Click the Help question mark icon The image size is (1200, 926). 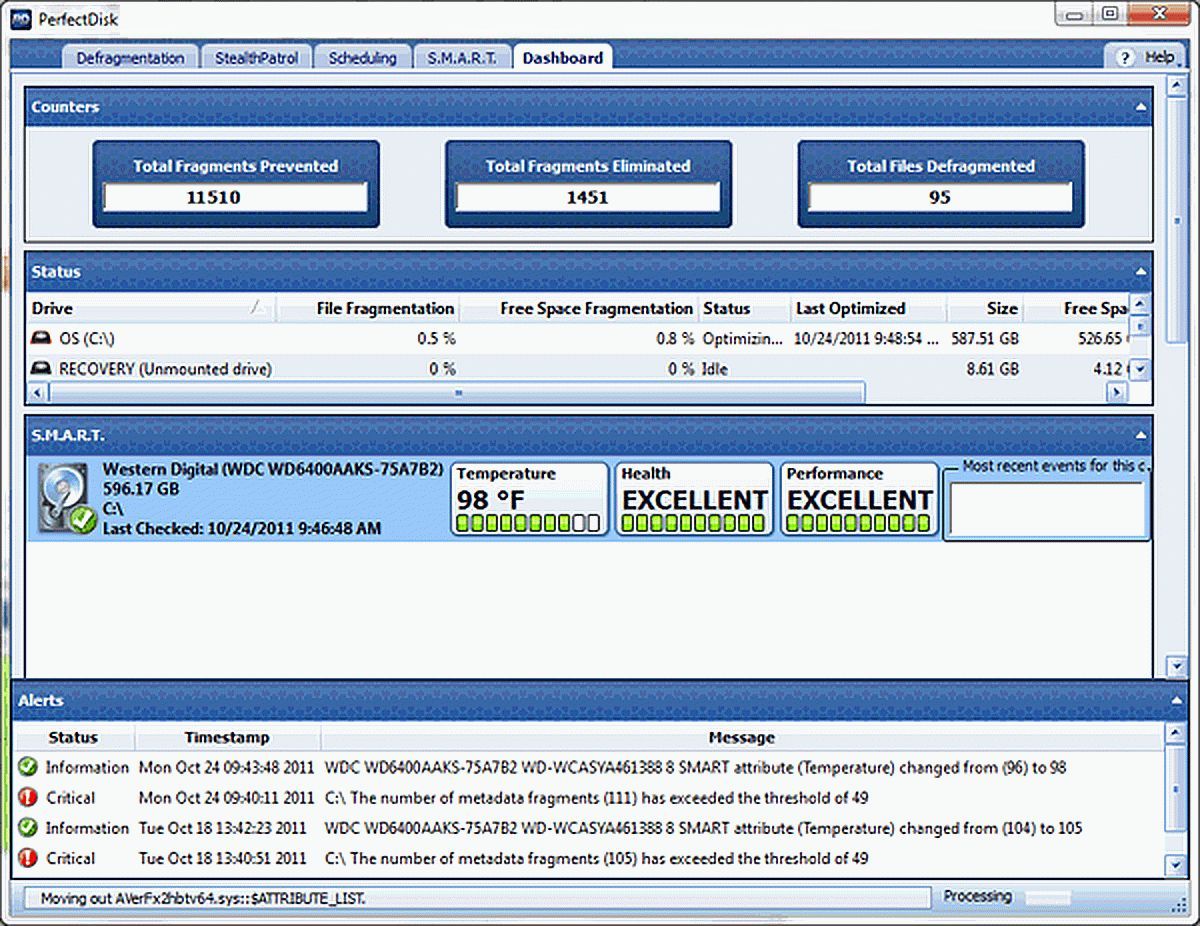pos(1125,58)
